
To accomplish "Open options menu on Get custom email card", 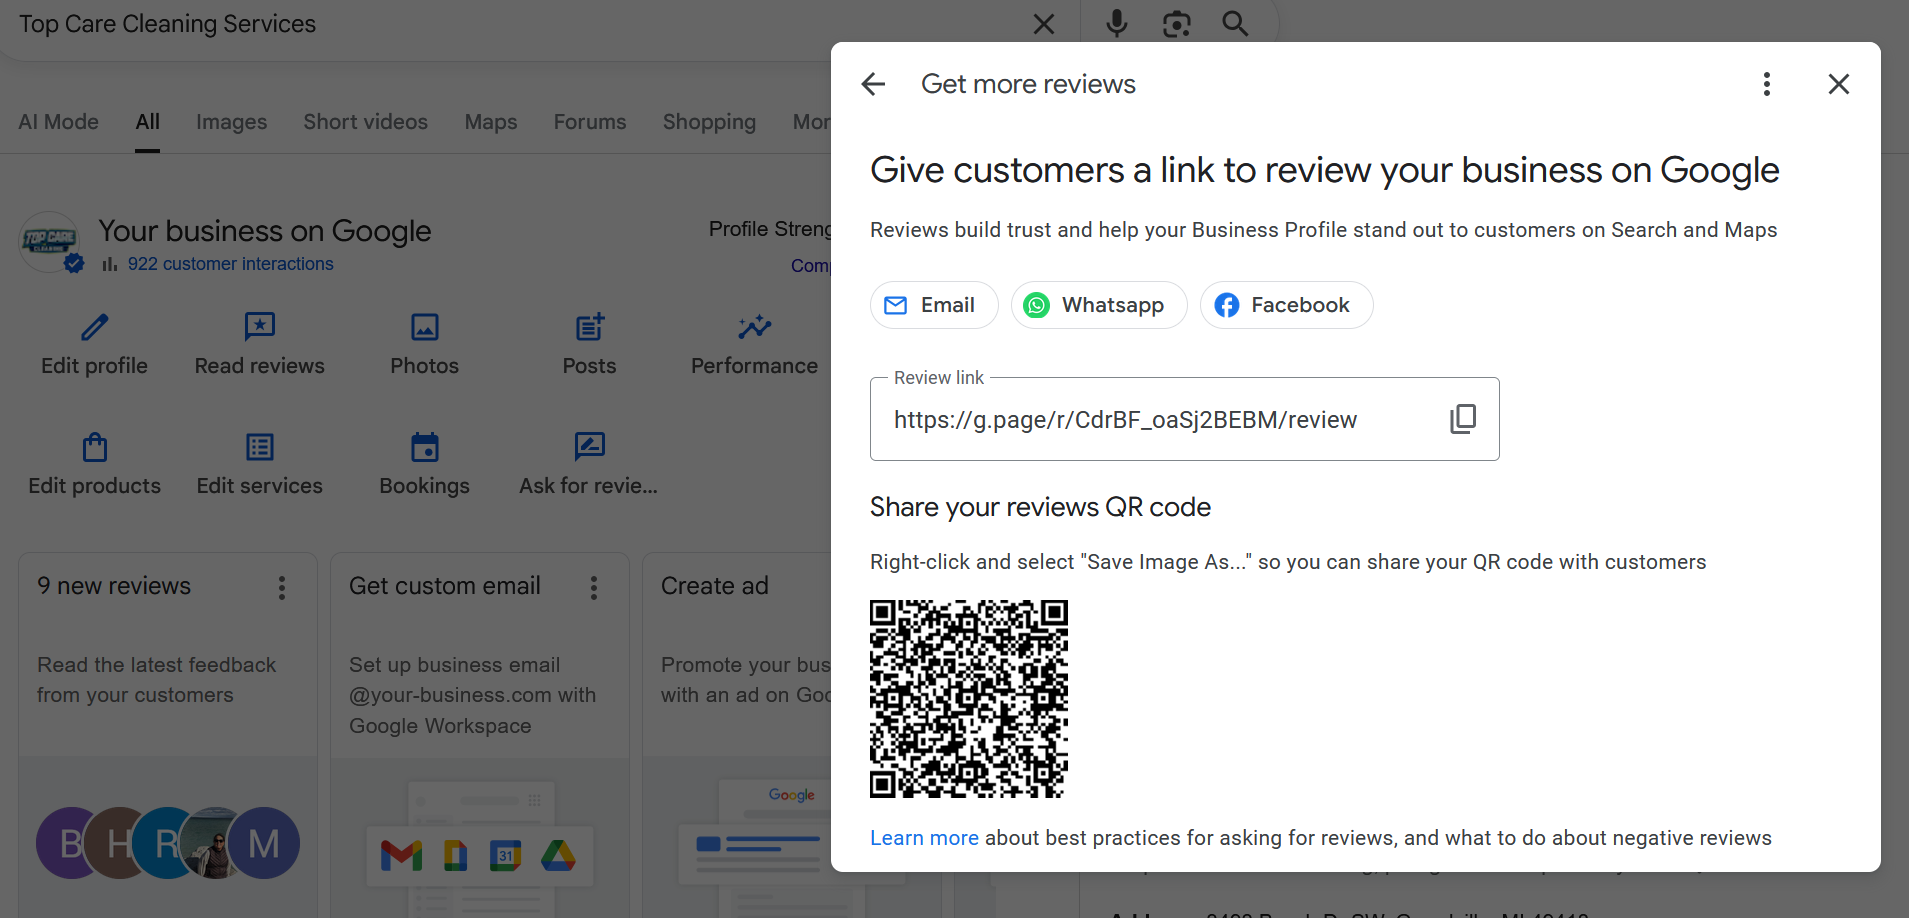I will [594, 588].
